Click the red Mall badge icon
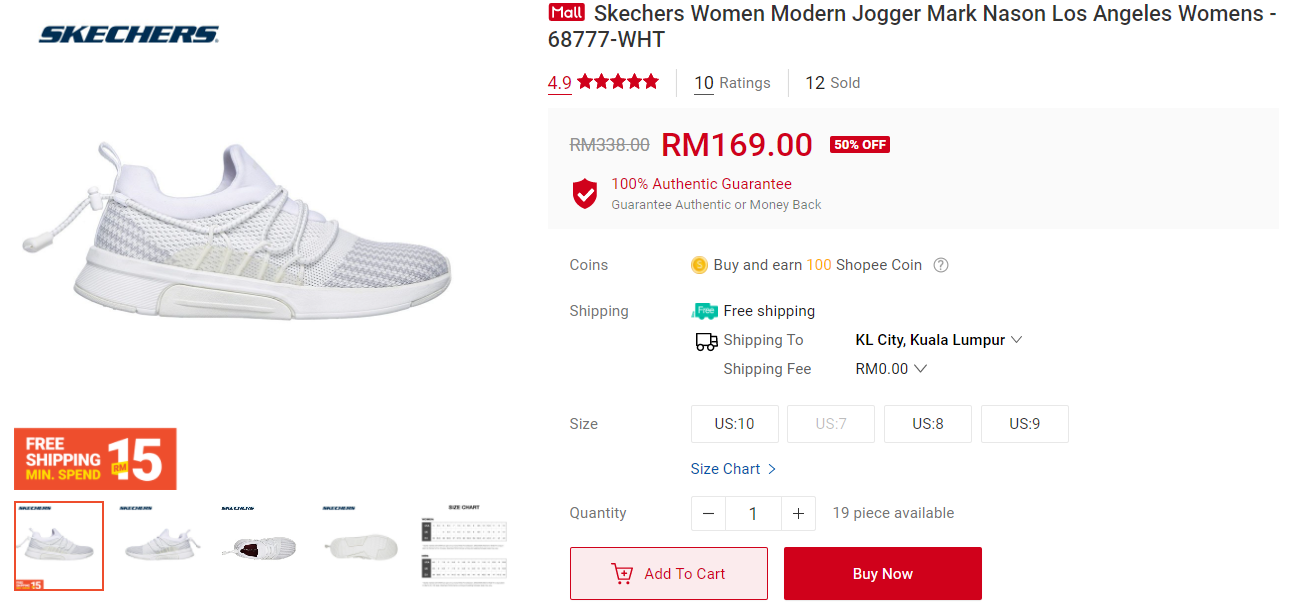1289x606 pixels. 566,13
